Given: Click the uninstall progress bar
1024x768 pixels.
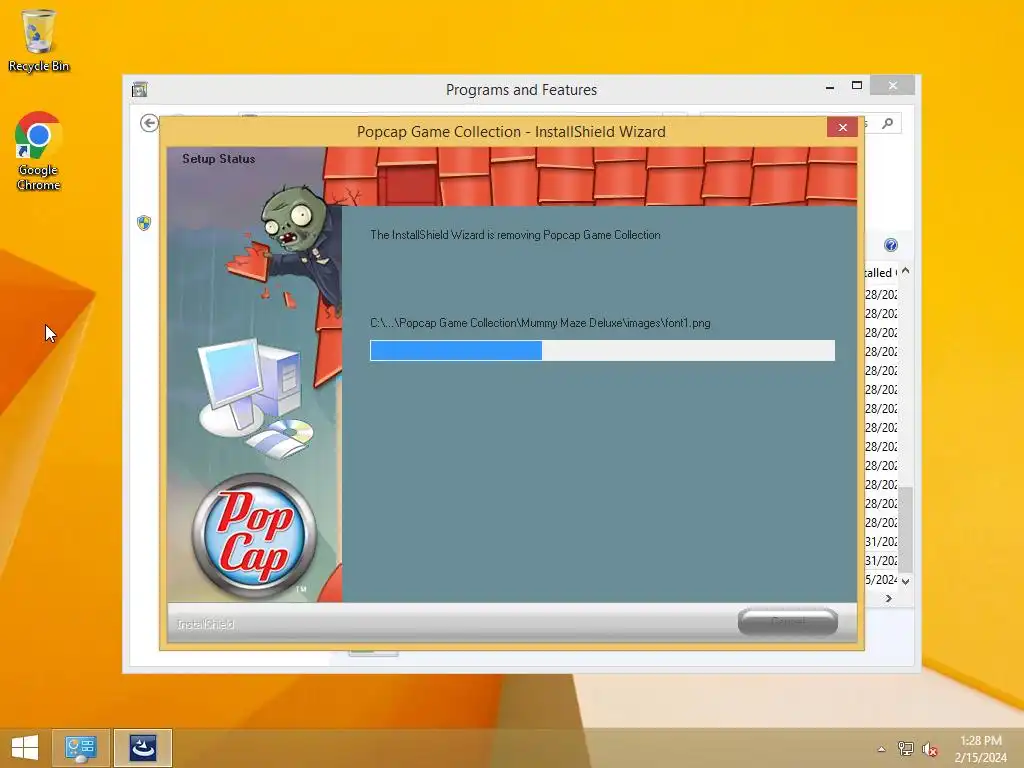Looking at the screenshot, I should 602,350.
